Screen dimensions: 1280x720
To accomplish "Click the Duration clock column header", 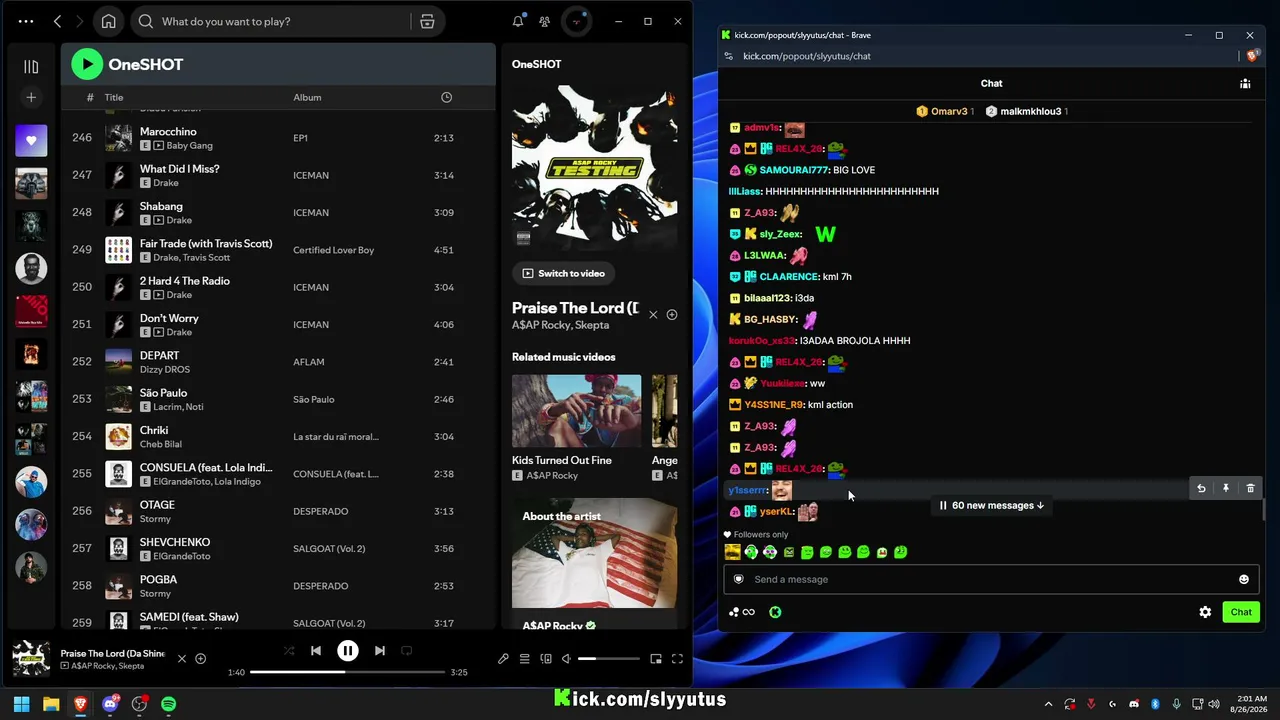I will (446, 97).
